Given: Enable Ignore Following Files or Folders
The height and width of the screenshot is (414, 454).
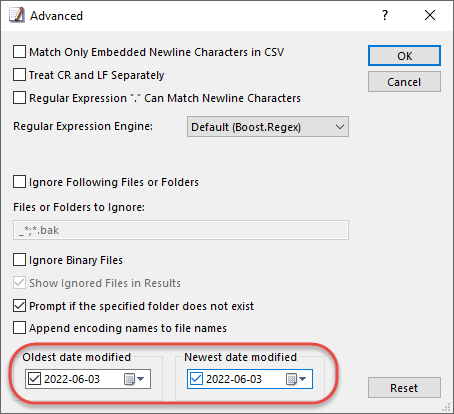Looking at the screenshot, I should click(x=19, y=182).
